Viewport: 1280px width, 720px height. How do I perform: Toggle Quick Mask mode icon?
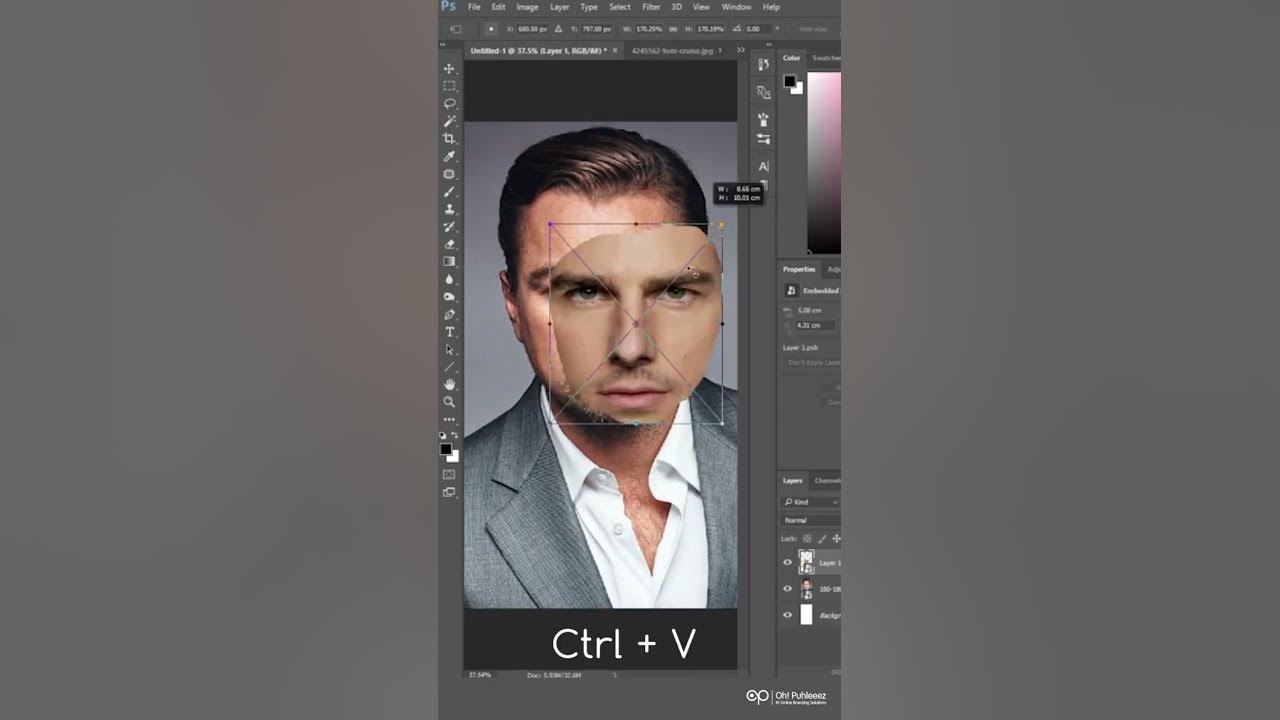click(449, 474)
